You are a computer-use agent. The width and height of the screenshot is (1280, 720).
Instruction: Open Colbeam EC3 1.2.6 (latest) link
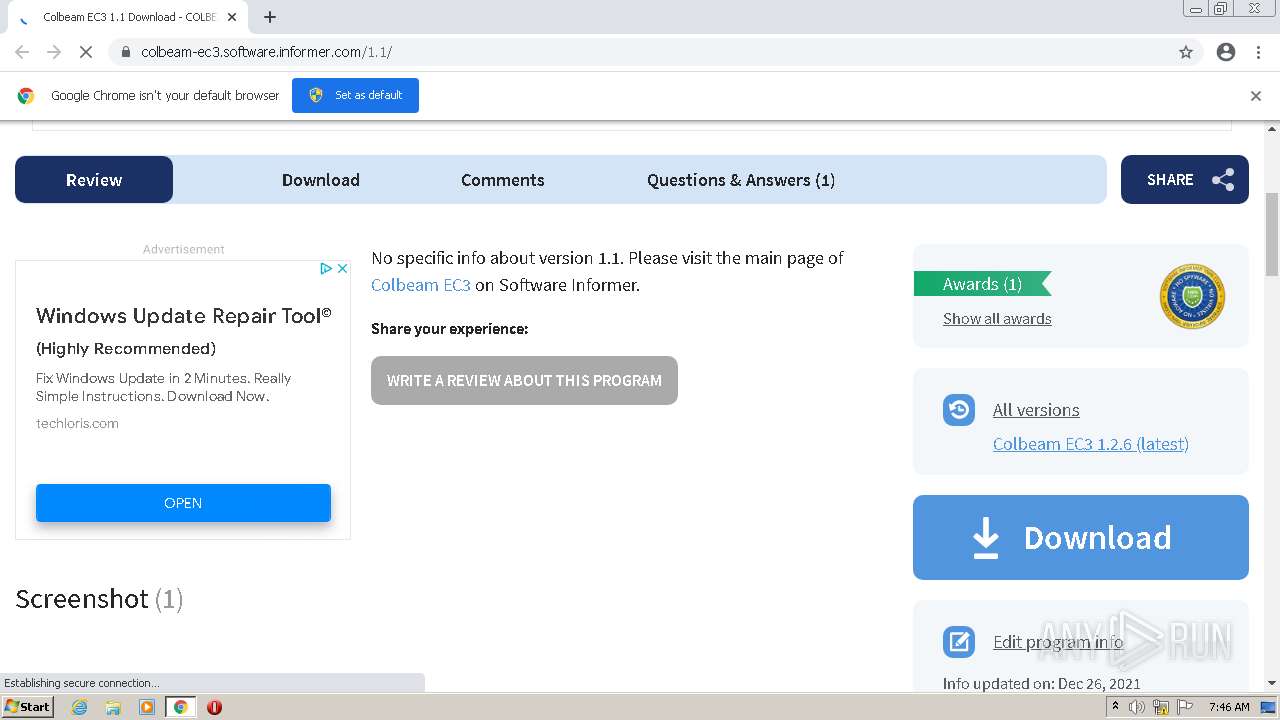1091,444
